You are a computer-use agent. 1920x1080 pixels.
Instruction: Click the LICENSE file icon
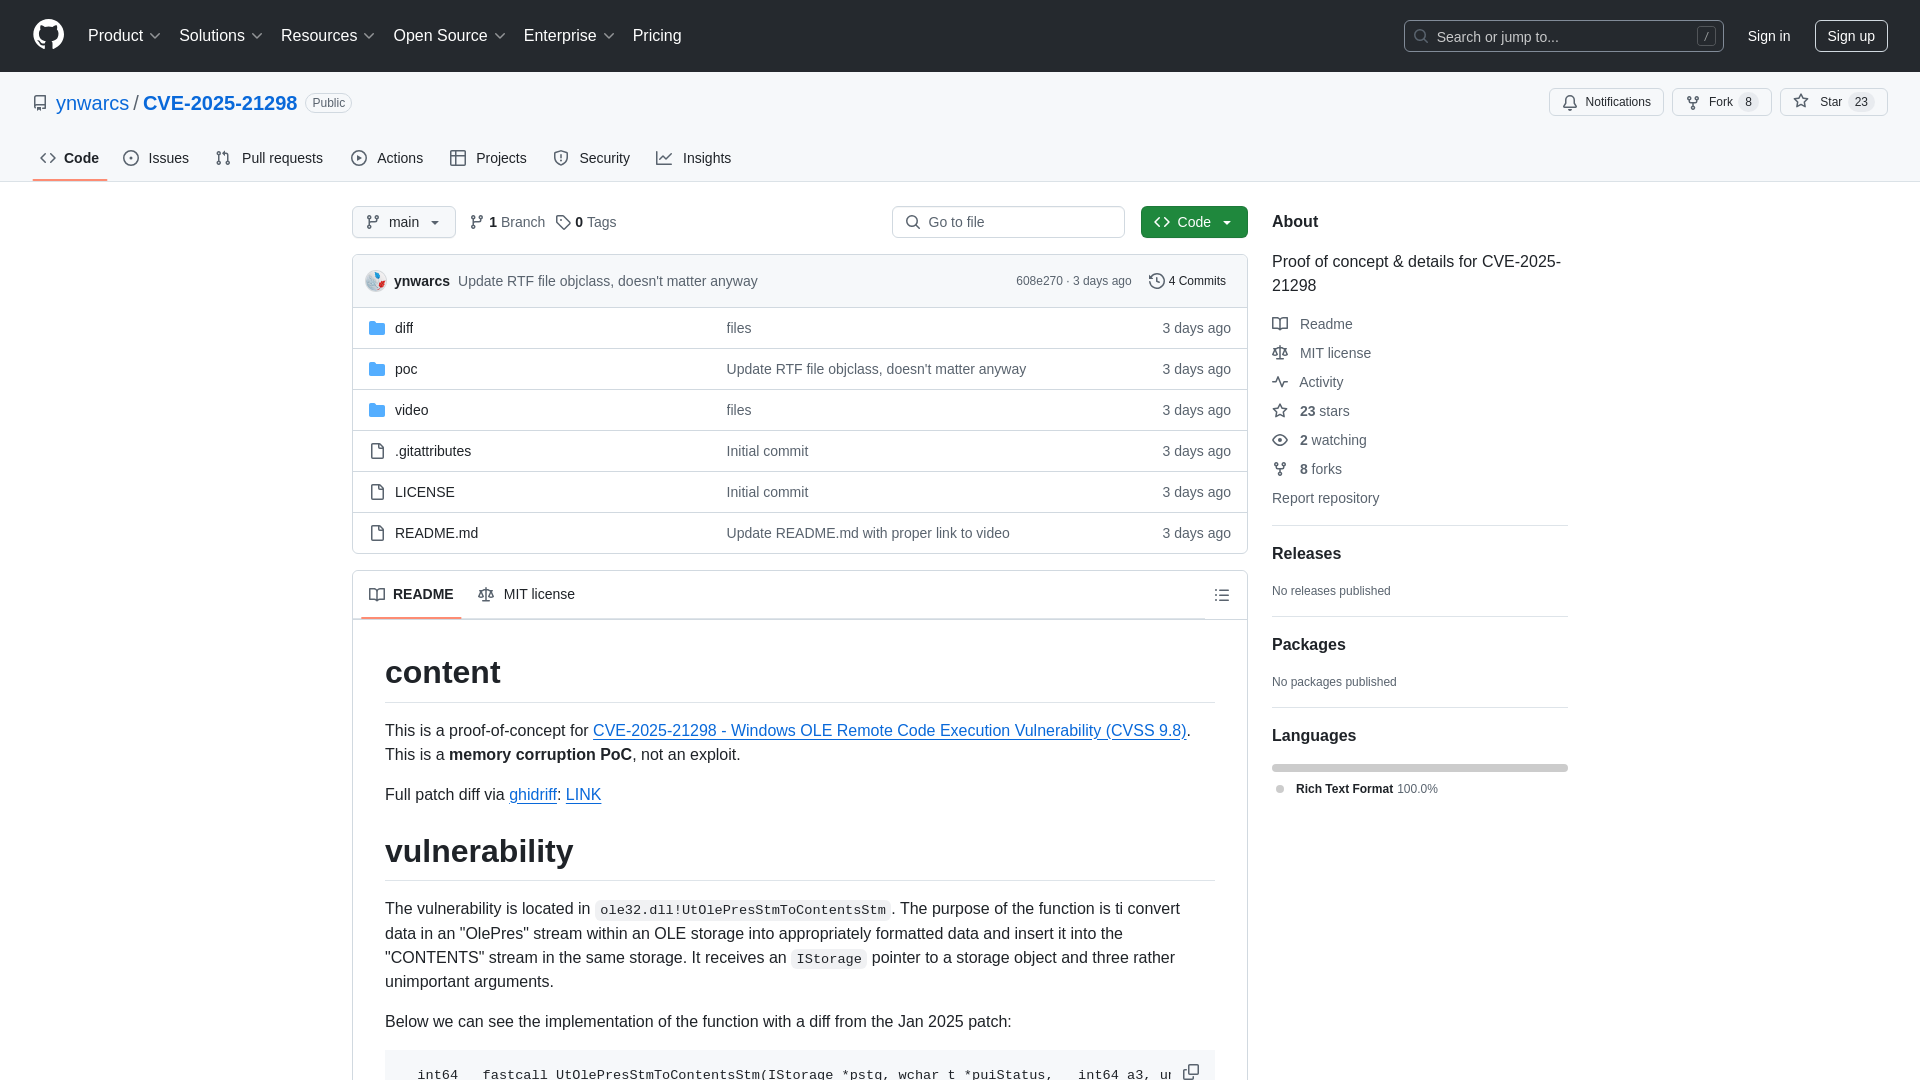click(377, 492)
